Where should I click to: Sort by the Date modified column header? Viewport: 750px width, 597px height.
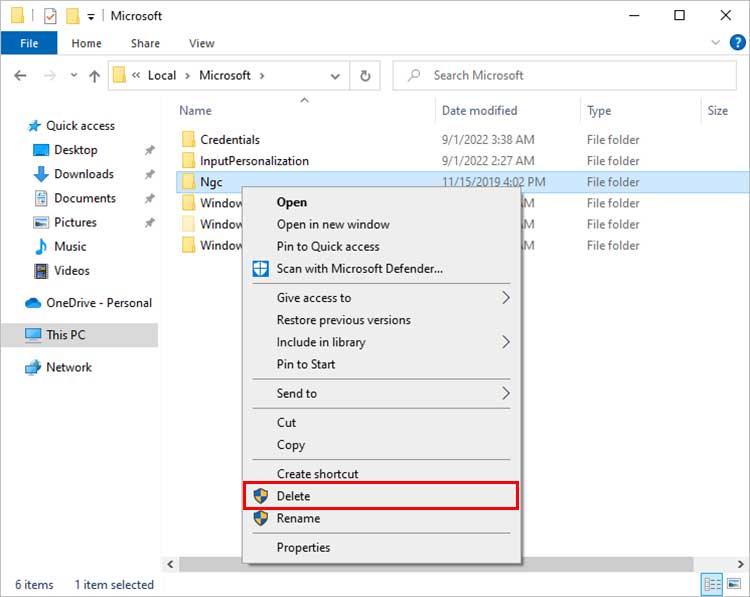[x=479, y=111]
